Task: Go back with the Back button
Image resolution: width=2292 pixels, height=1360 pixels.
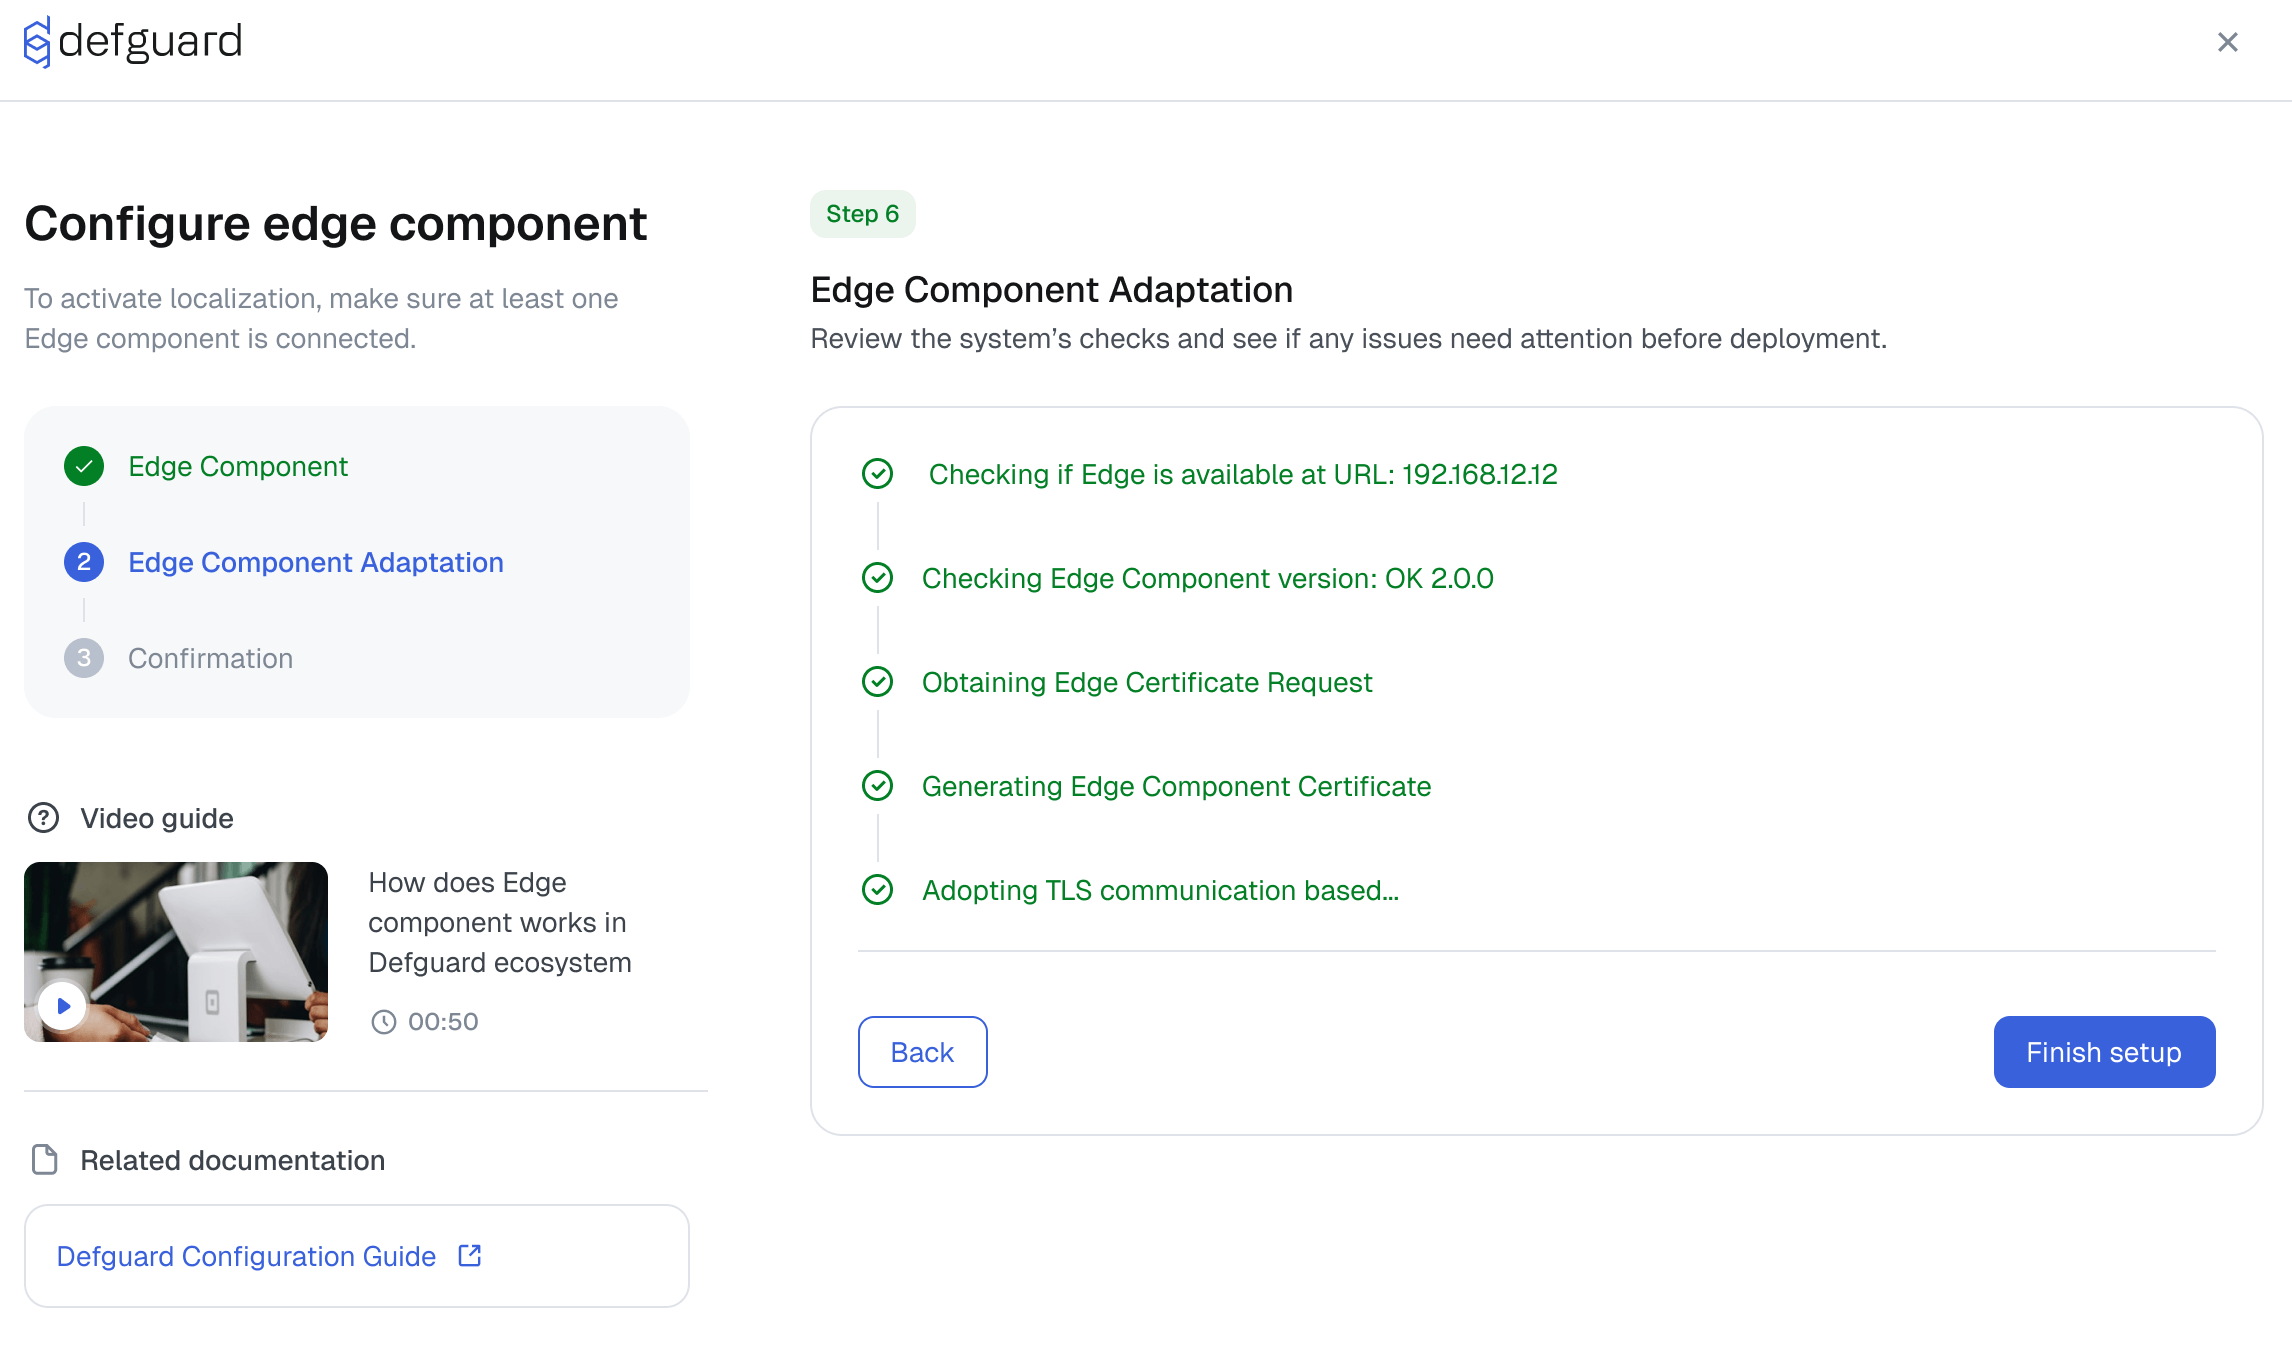Action: [922, 1052]
